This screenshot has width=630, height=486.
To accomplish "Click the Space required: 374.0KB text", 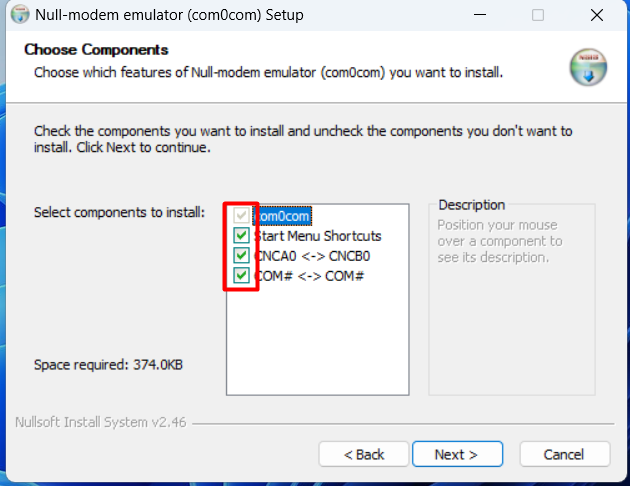I will (108, 365).
